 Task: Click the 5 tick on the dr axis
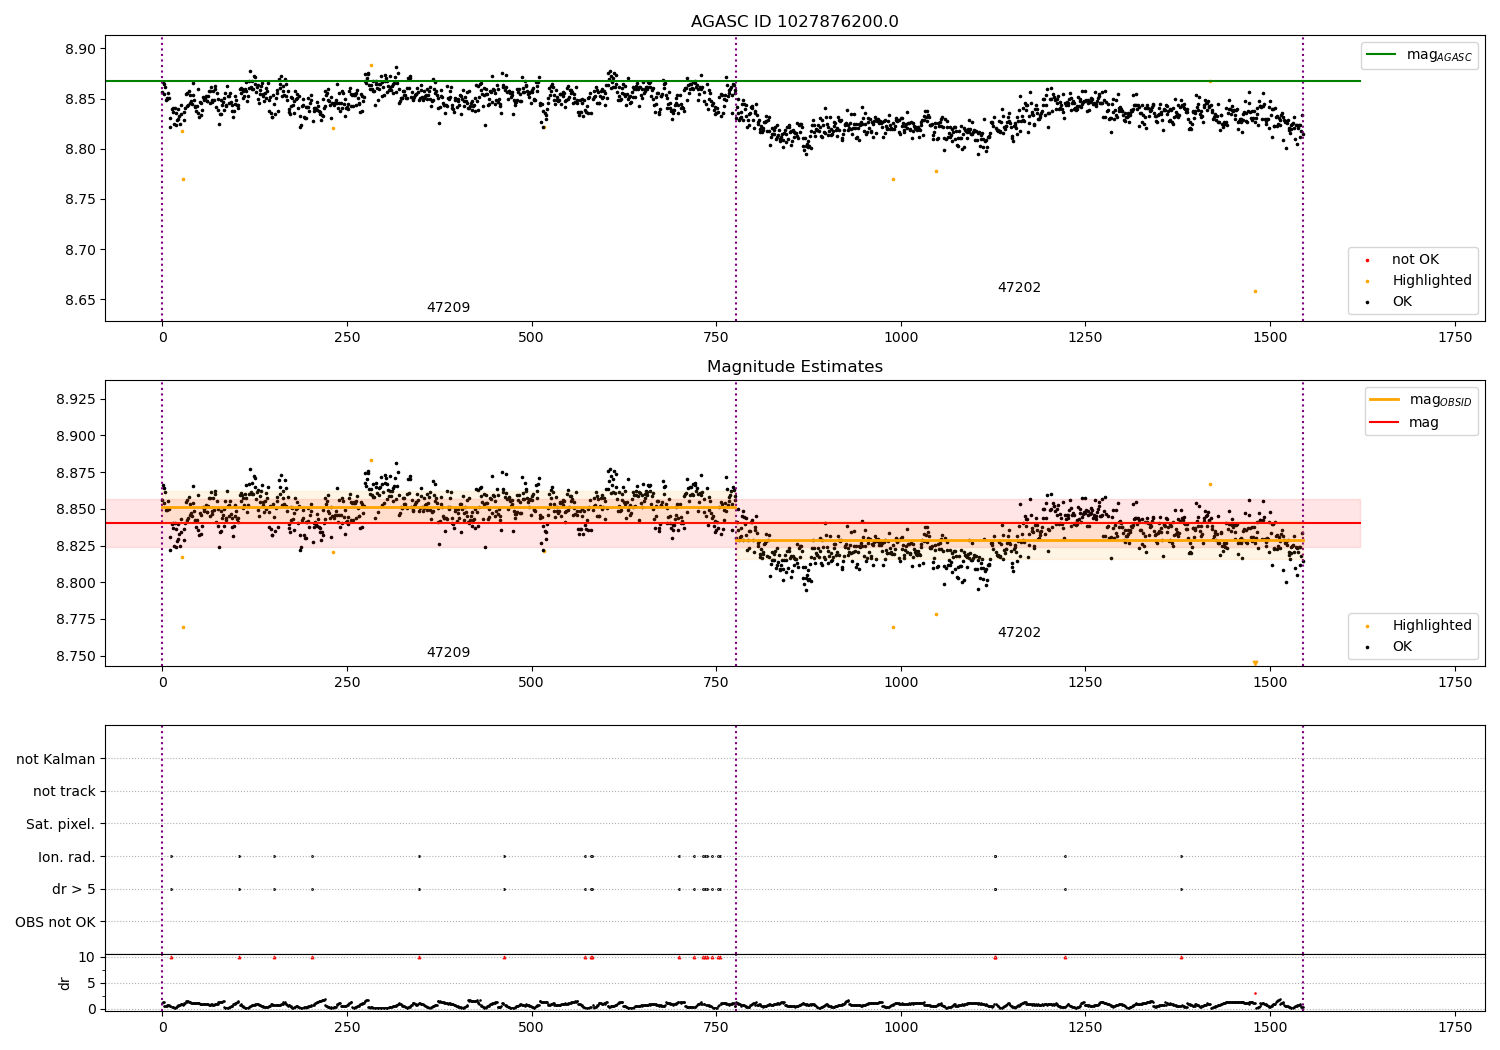91,984
